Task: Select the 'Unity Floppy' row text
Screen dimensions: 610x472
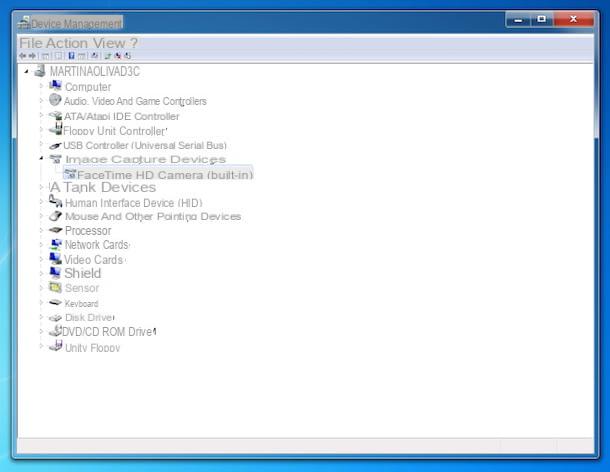Action: coord(93,348)
